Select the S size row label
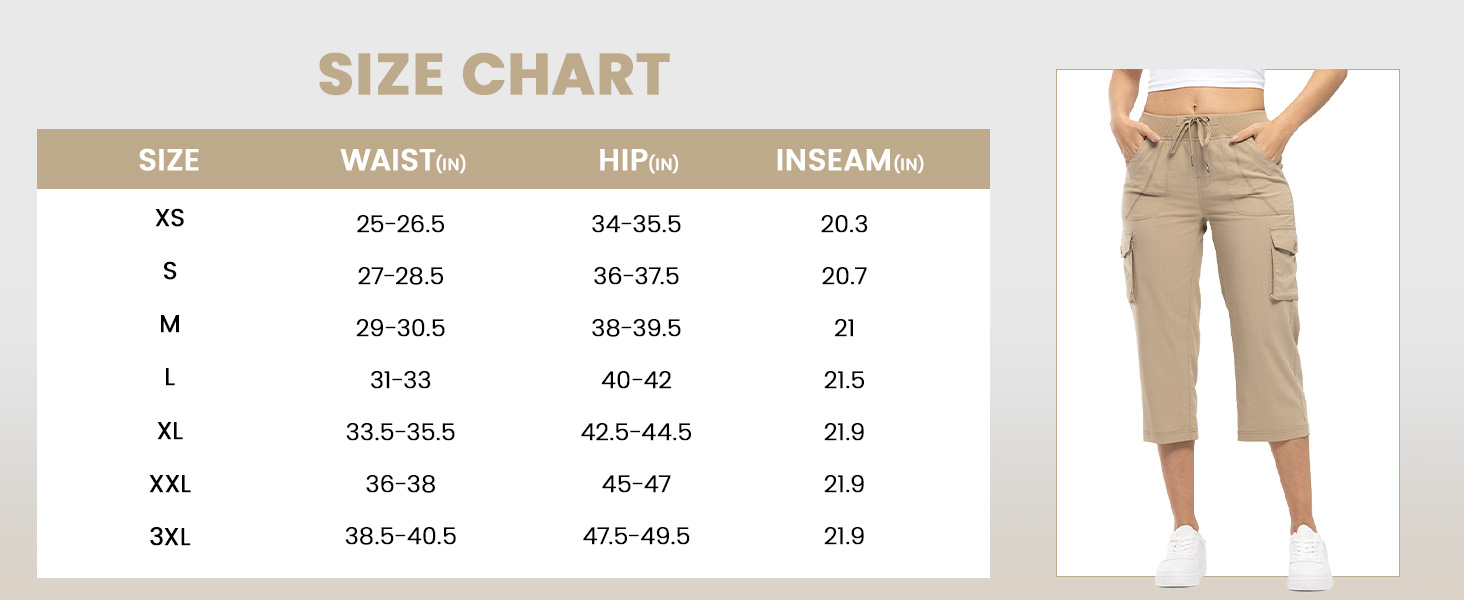1464x600 pixels. point(170,271)
